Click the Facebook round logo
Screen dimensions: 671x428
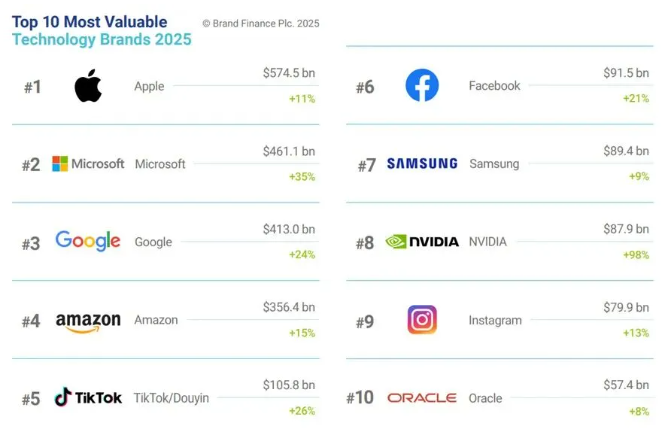click(x=422, y=85)
